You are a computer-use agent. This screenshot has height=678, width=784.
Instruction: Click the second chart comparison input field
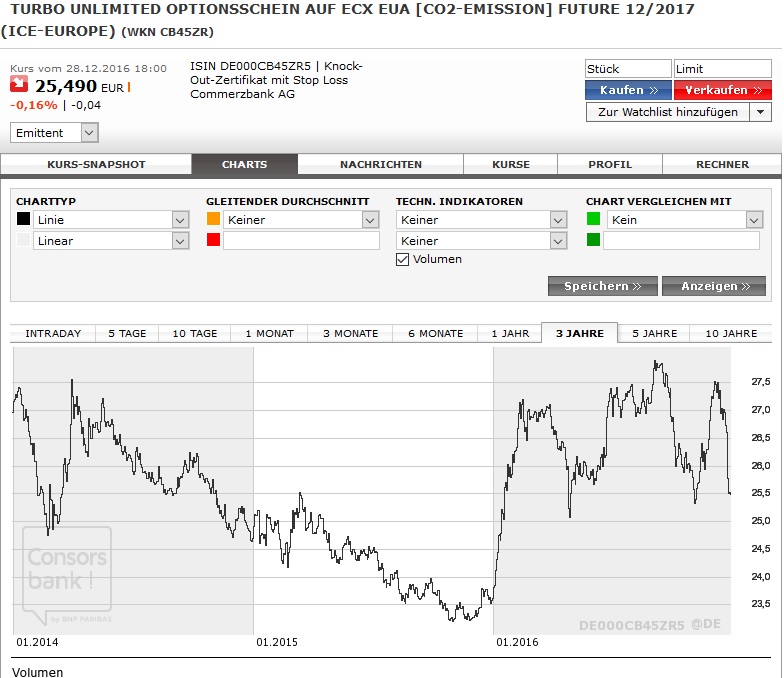click(681, 241)
